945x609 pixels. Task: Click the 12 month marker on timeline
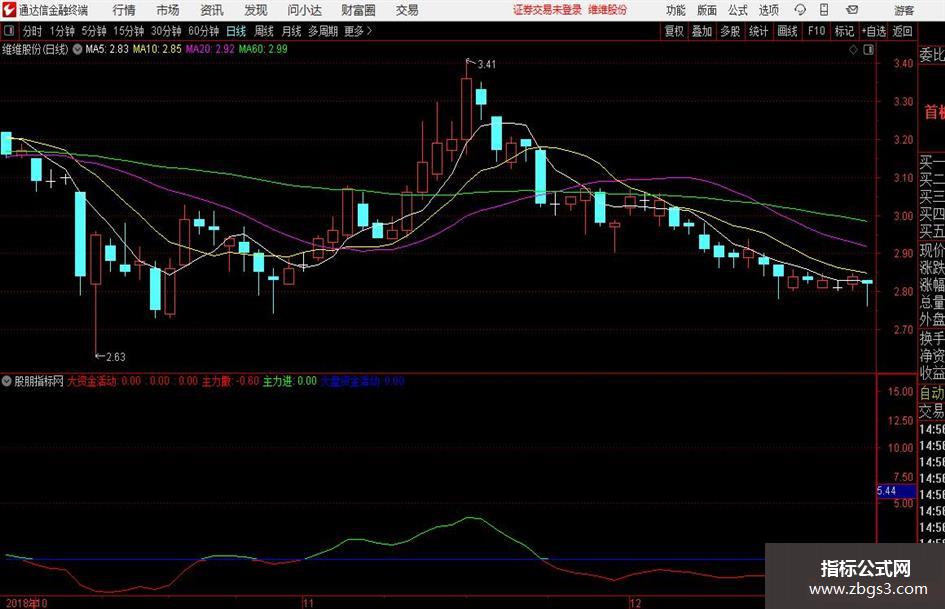click(635, 603)
